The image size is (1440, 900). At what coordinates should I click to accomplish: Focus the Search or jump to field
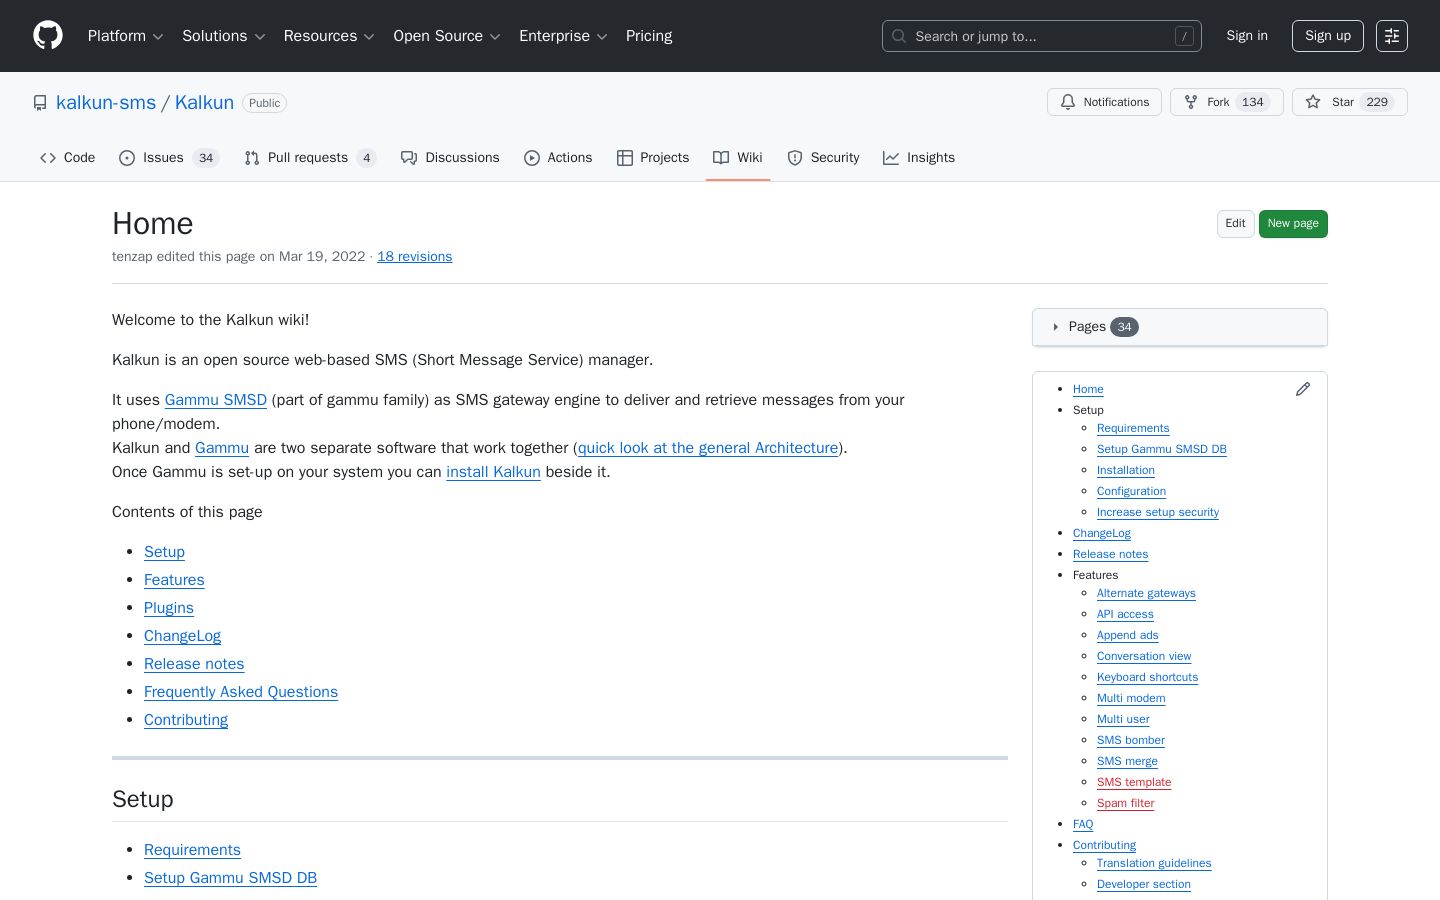tap(1042, 36)
